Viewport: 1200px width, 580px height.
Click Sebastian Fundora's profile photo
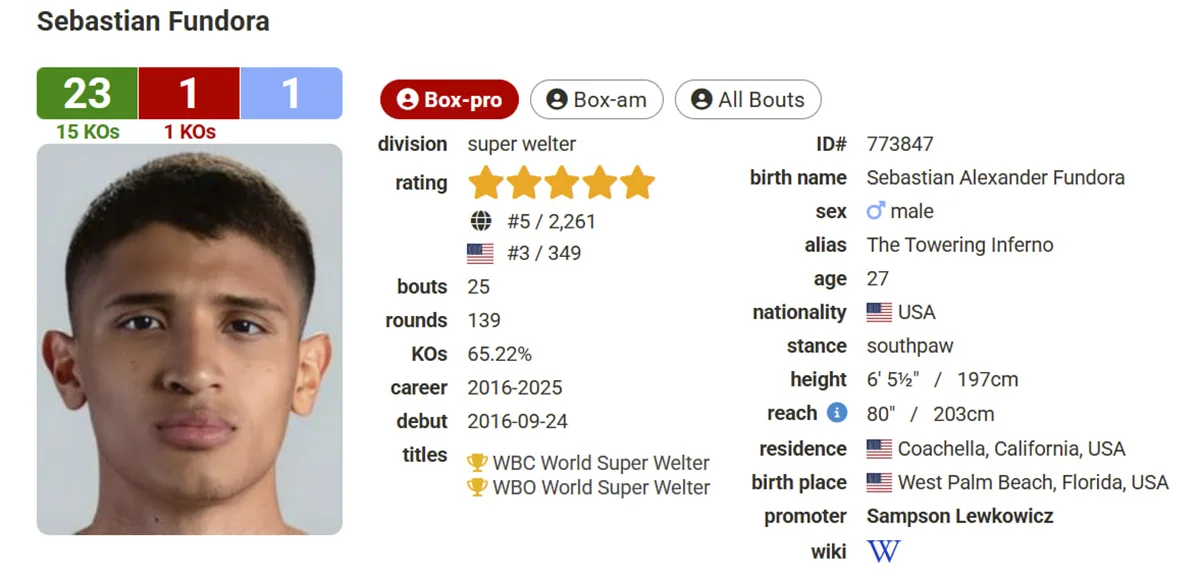189,339
